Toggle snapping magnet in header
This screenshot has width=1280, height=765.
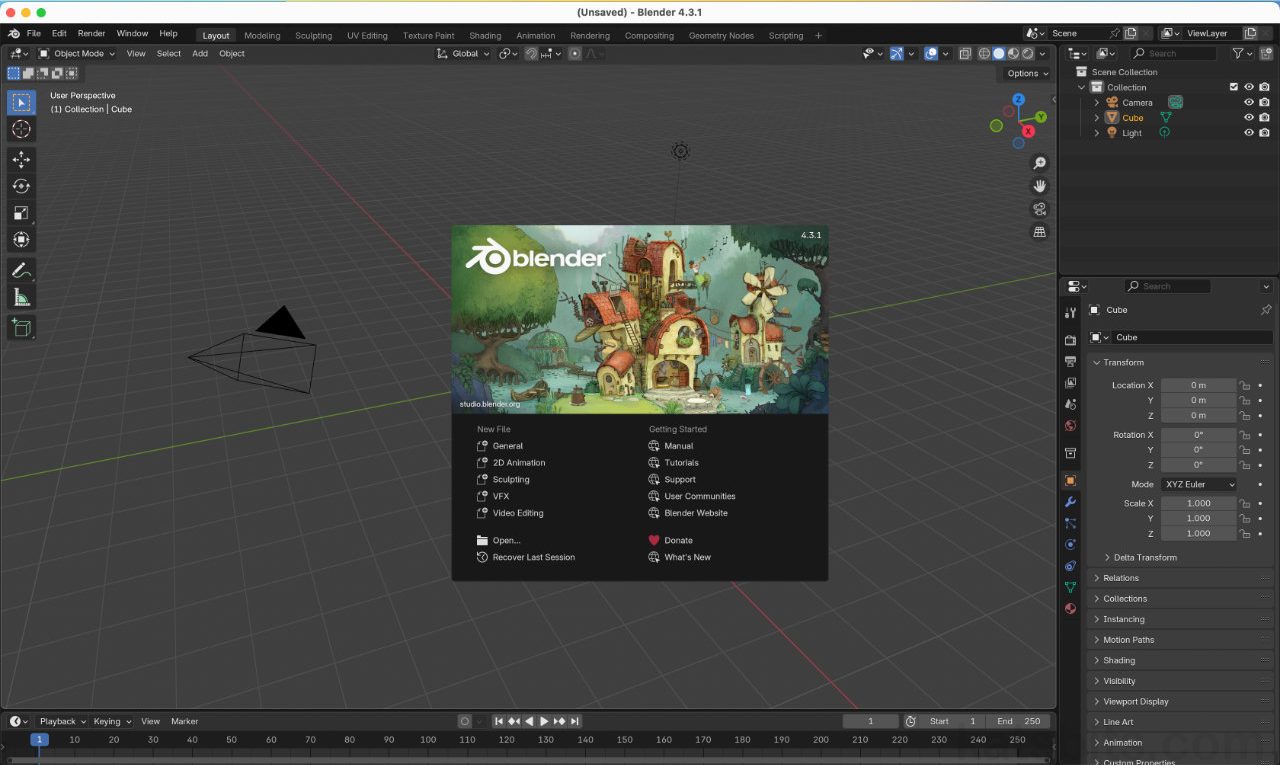click(531, 53)
